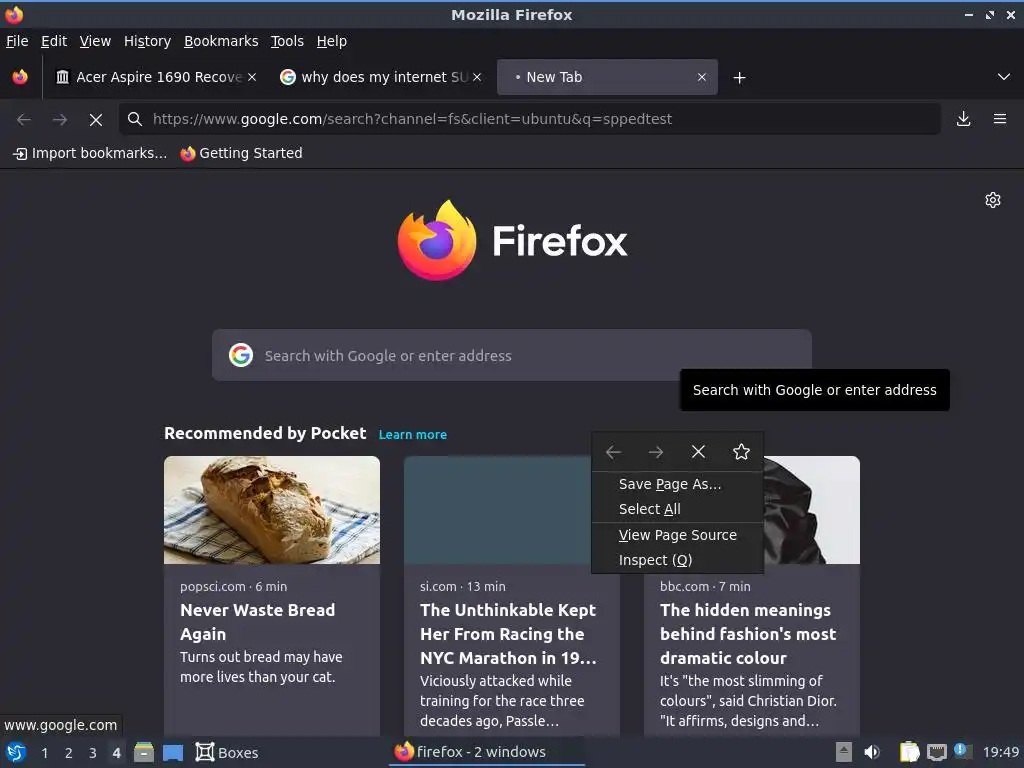Open clipboard manager tray icon
The image size is (1024, 768).
909,752
